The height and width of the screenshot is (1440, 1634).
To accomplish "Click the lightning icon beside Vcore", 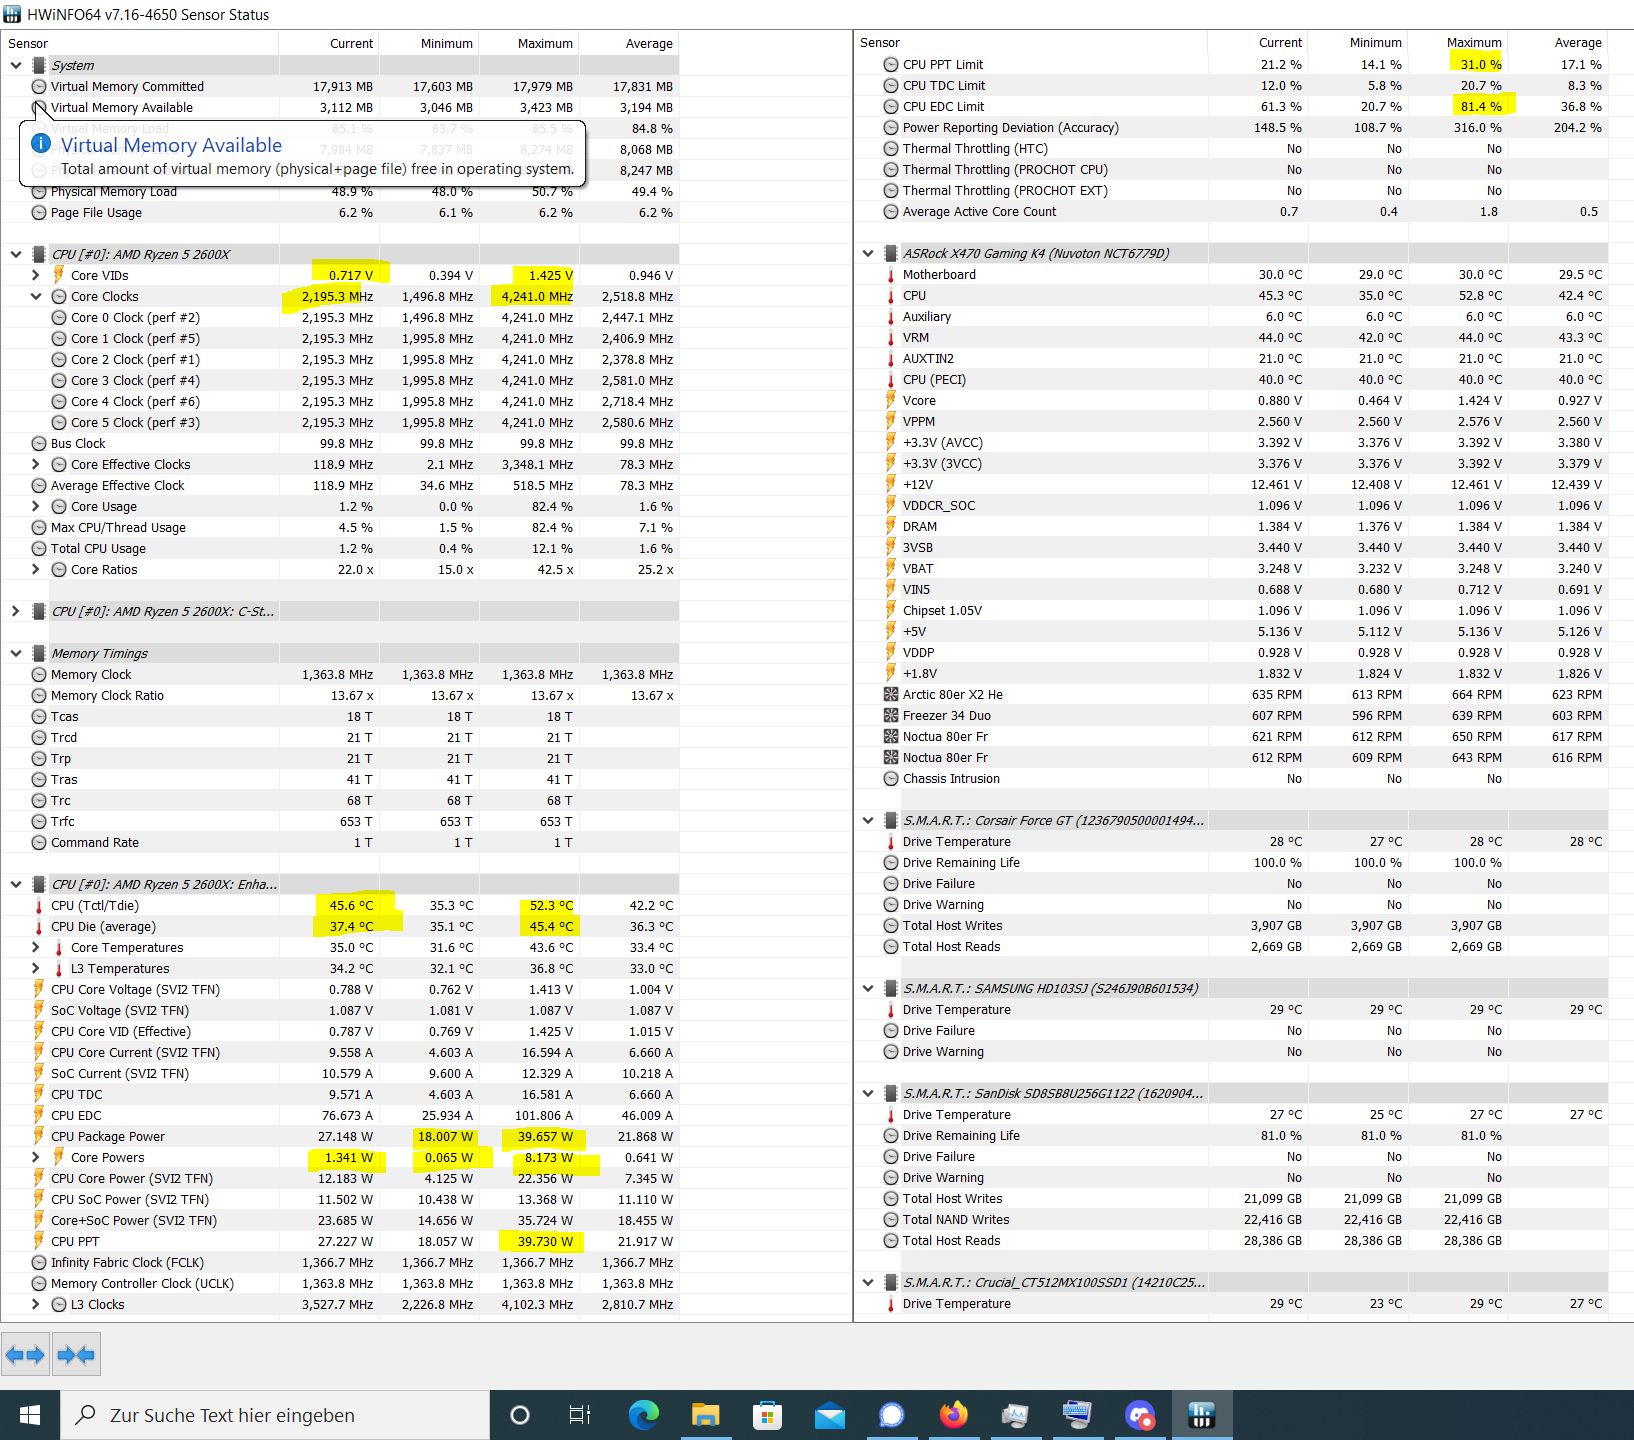I will tap(891, 400).
